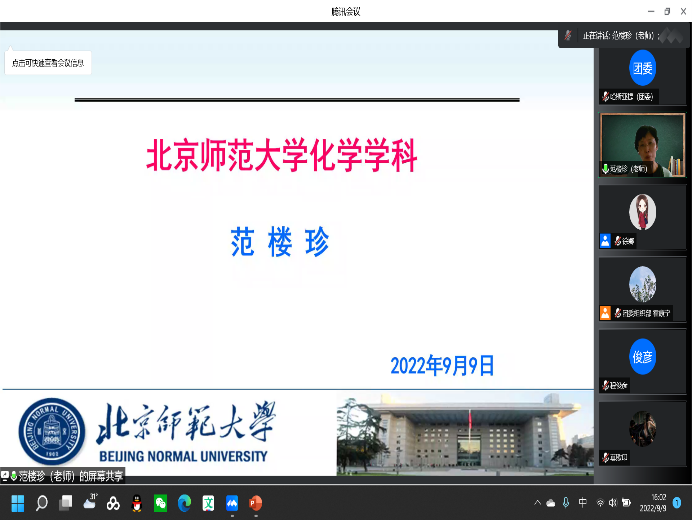This screenshot has width=692, height=520.
Task: Open the weather widget showing 31°
Action: pos(90,502)
